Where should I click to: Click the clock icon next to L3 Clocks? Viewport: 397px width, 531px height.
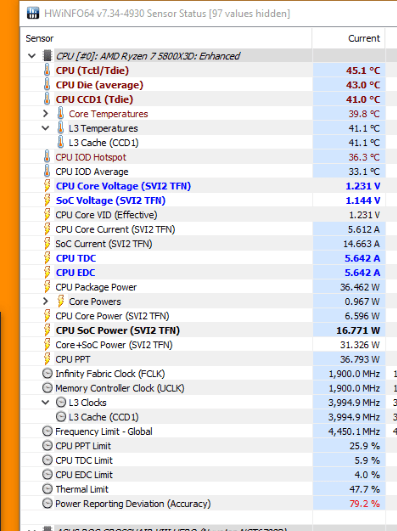point(61,403)
